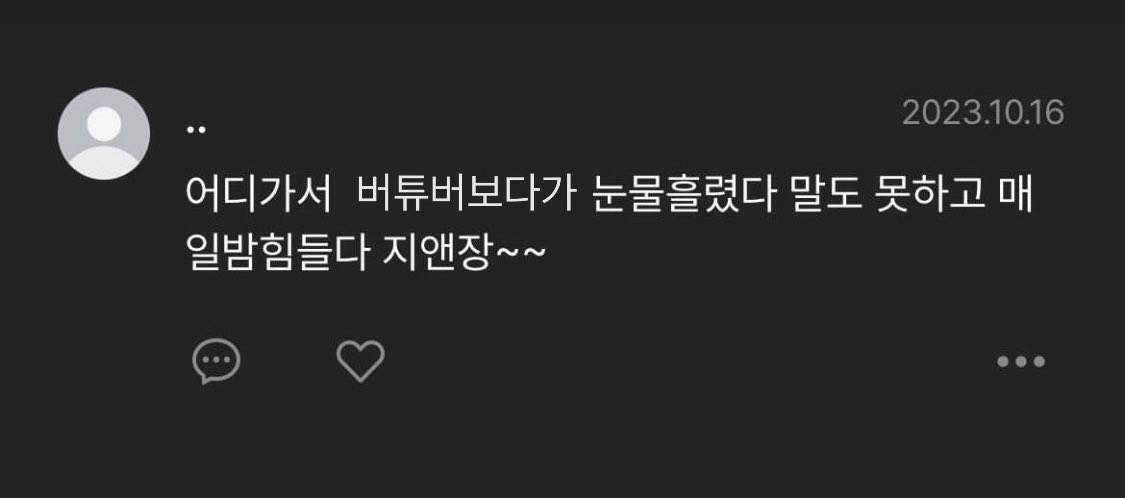This screenshot has height=498, width=1125.
Task: Open the three-dot more options menu
Action: point(1021,362)
